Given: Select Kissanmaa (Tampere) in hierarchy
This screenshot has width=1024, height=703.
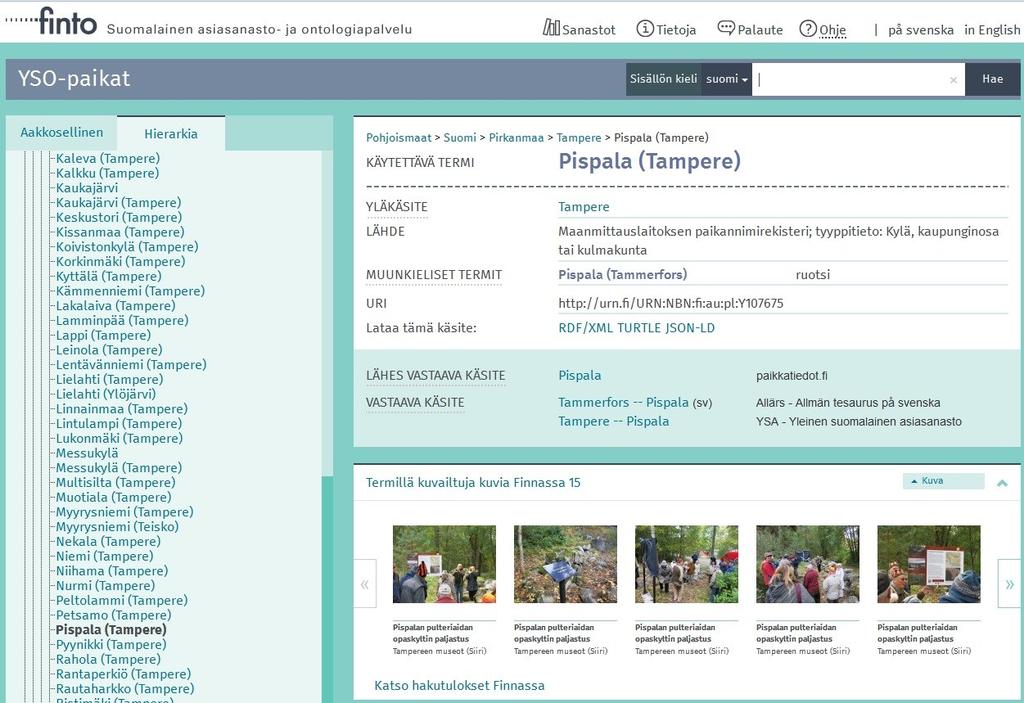Looking at the screenshot, I should [x=120, y=232].
